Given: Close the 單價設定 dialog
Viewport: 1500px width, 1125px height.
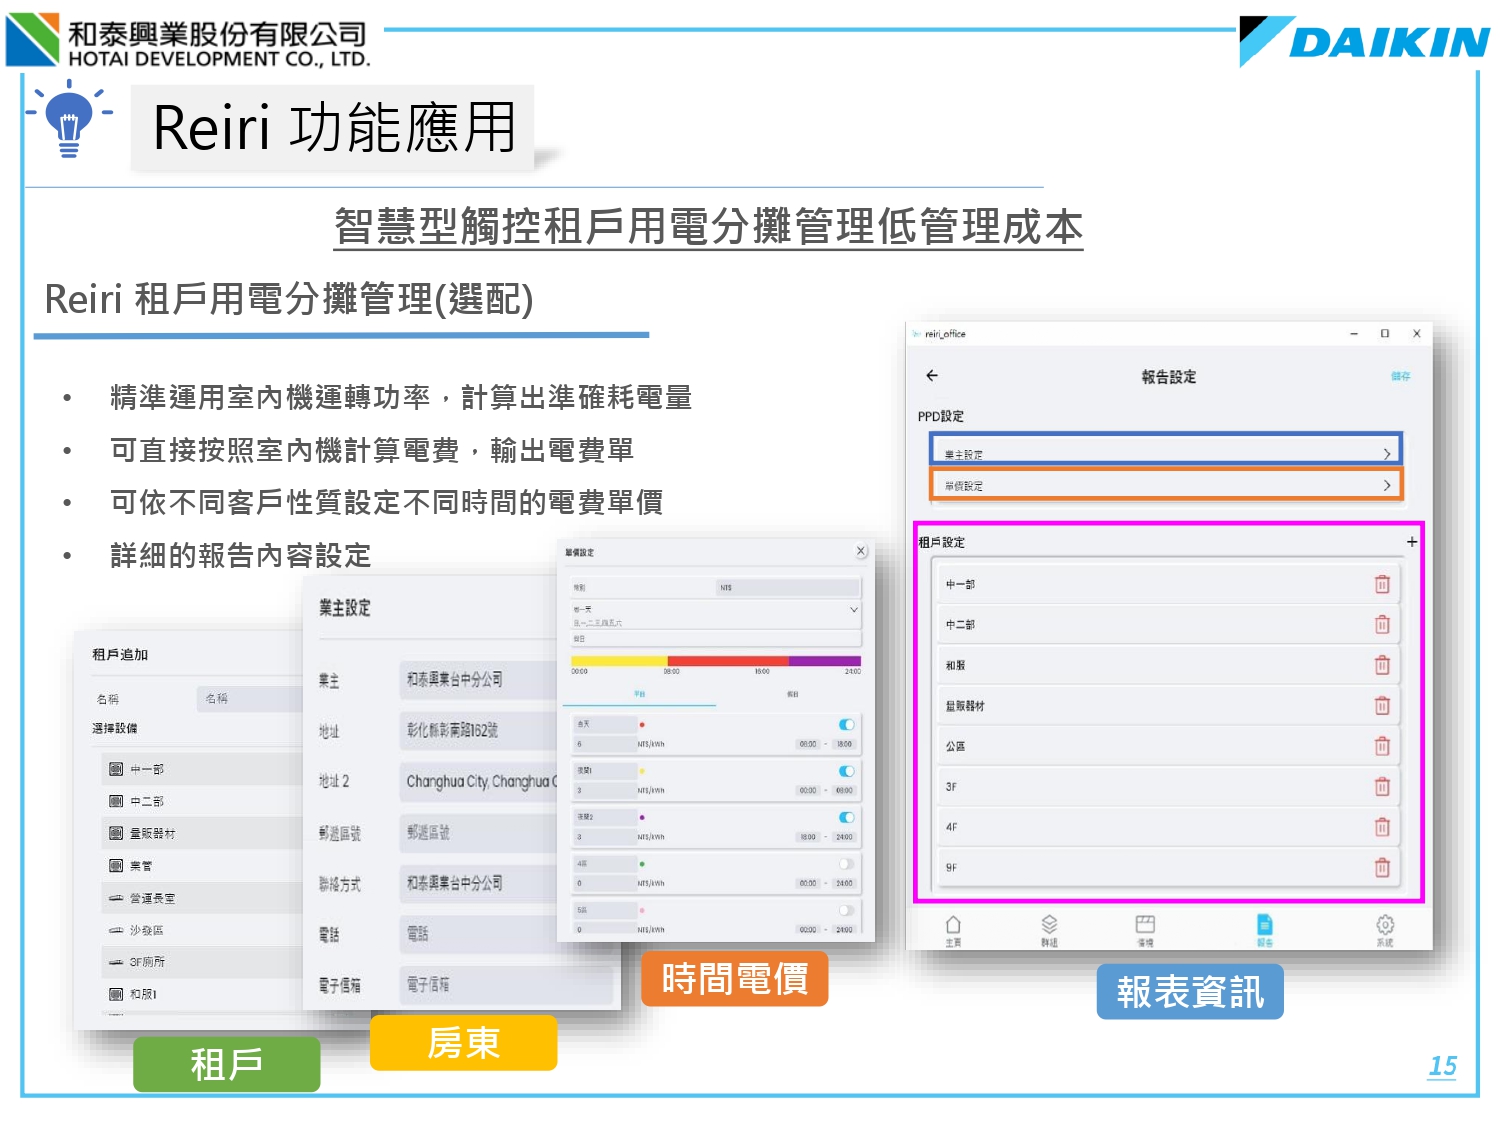Looking at the screenshot, I should click(860, 551).
